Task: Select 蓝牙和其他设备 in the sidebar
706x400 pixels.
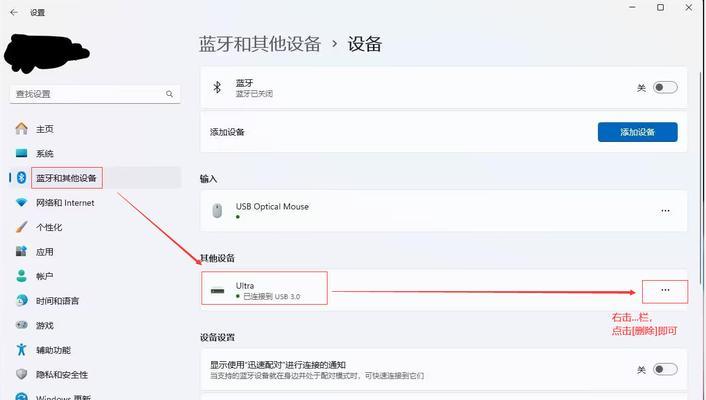Action: click(66, 178)
